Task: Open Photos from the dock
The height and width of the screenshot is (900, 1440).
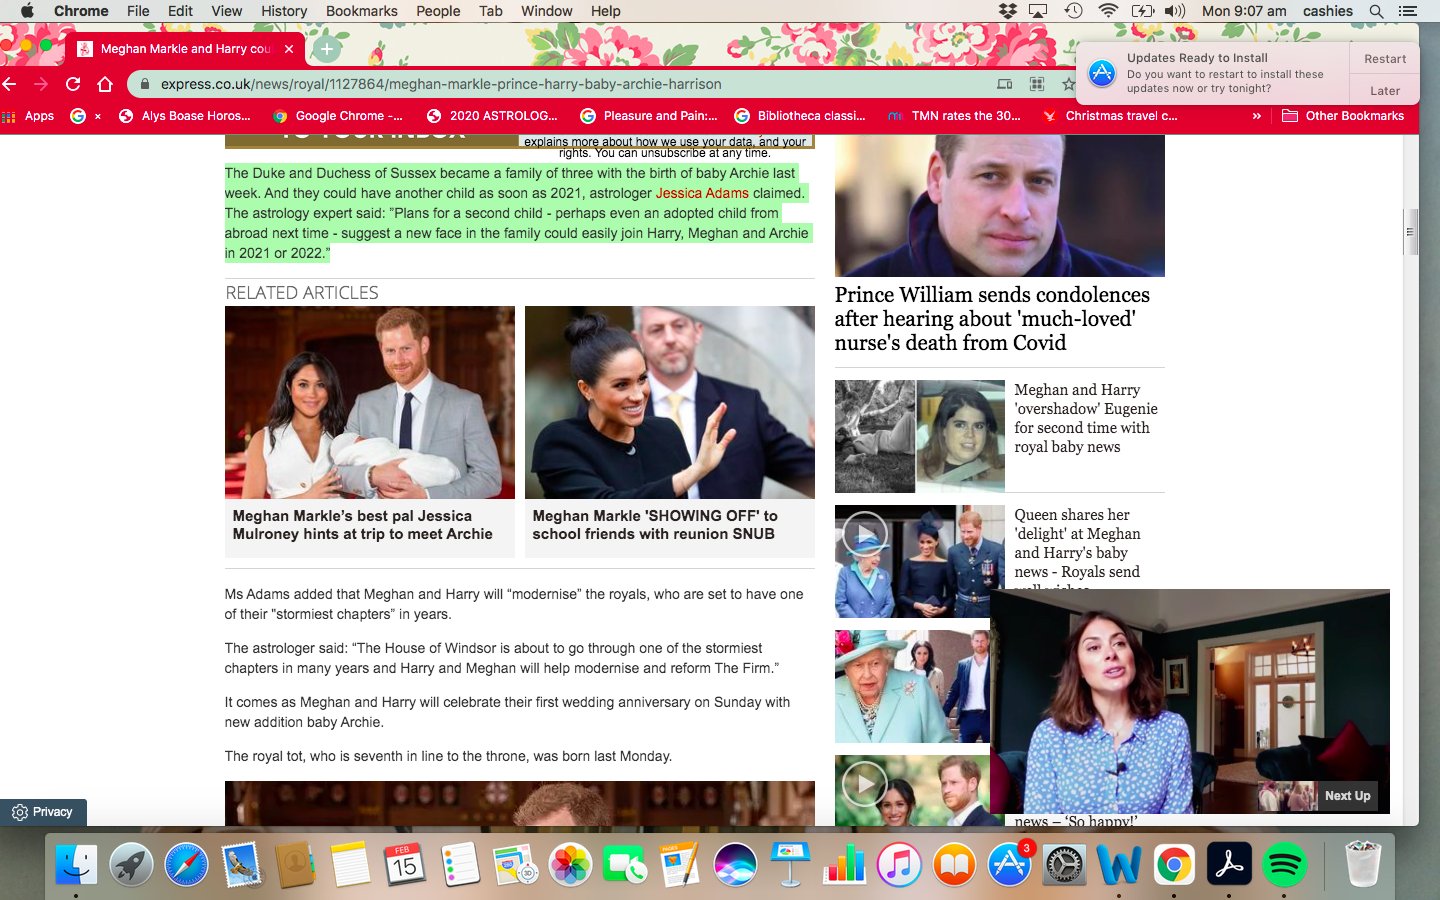Action: [x=570, y=865]
